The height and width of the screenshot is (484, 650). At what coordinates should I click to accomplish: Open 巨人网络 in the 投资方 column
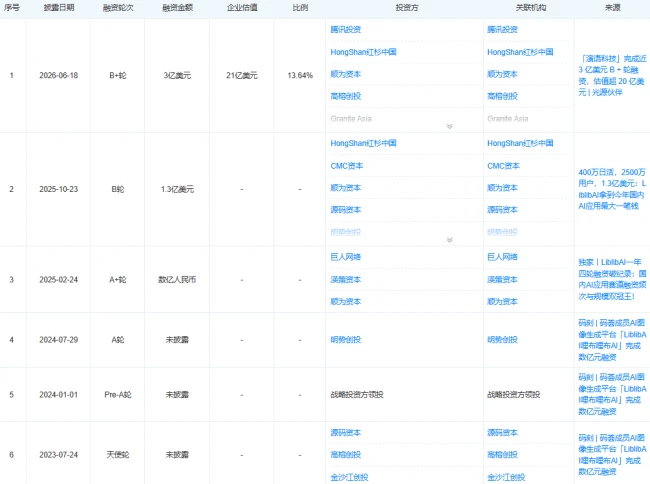(346, 257)
